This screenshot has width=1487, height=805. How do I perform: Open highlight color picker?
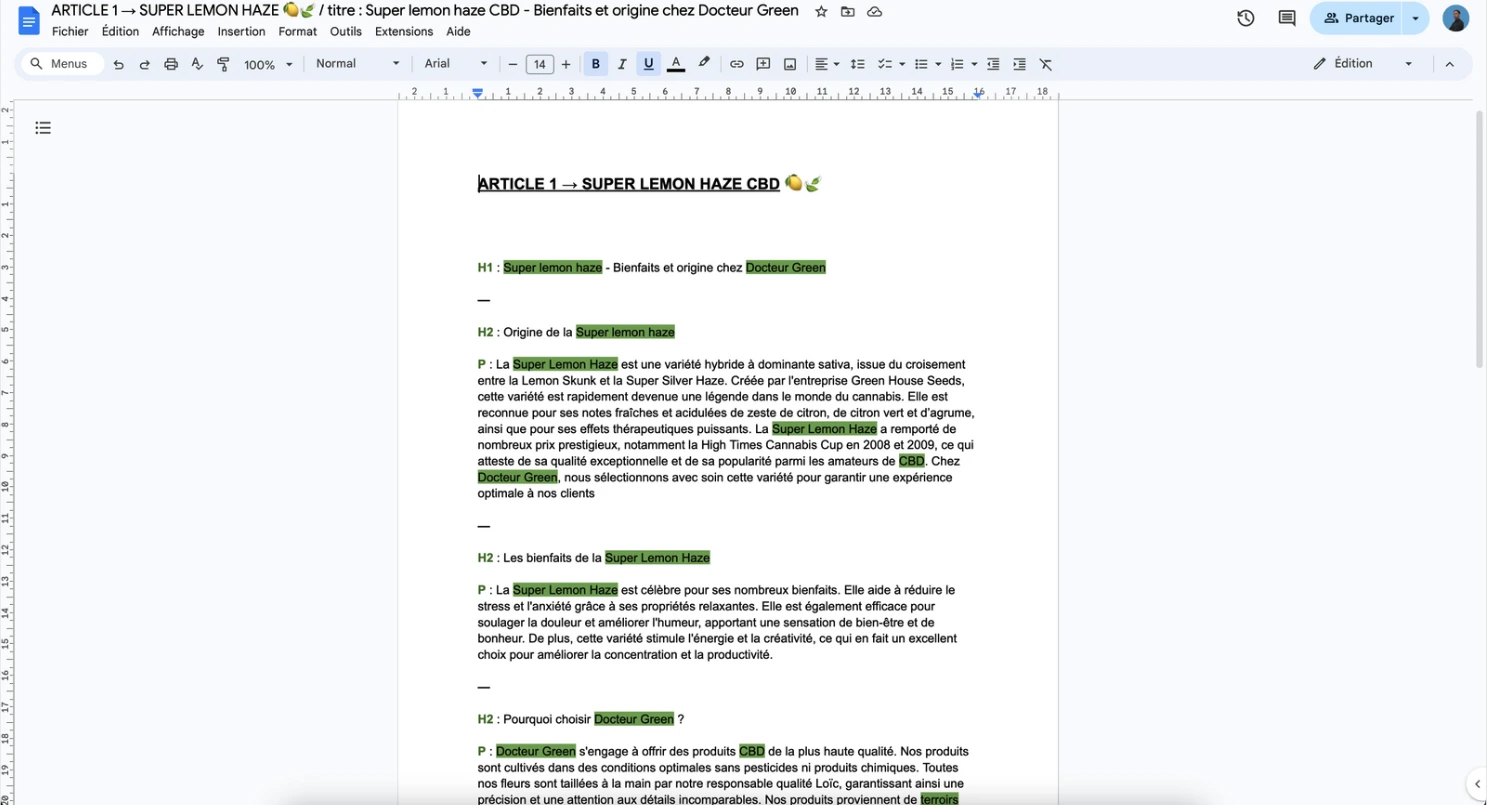click(704, 64)
